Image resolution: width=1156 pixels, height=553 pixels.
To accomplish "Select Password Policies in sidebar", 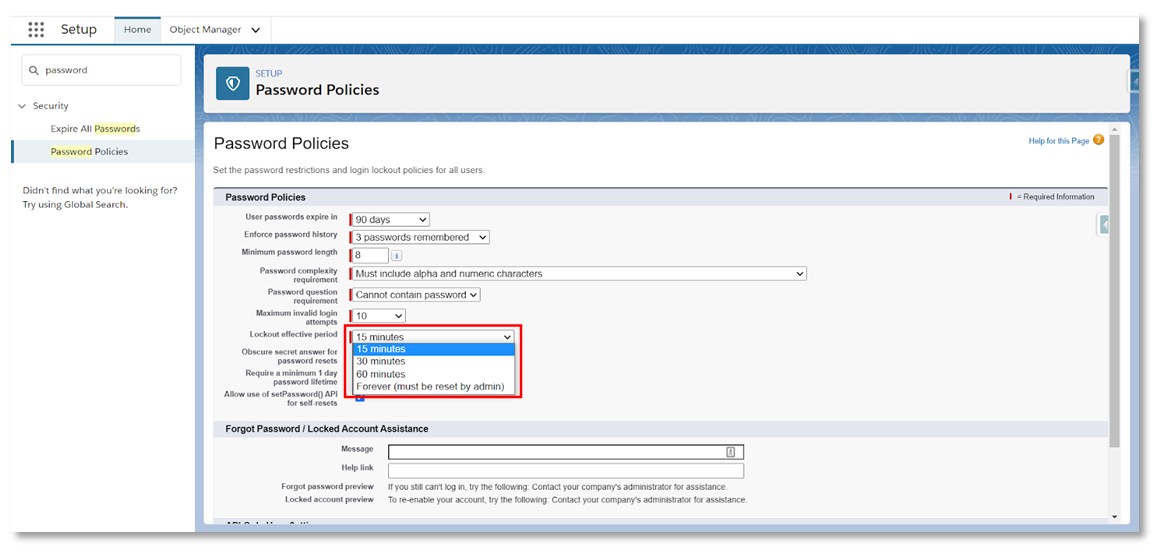I will (x=89, y=151).
